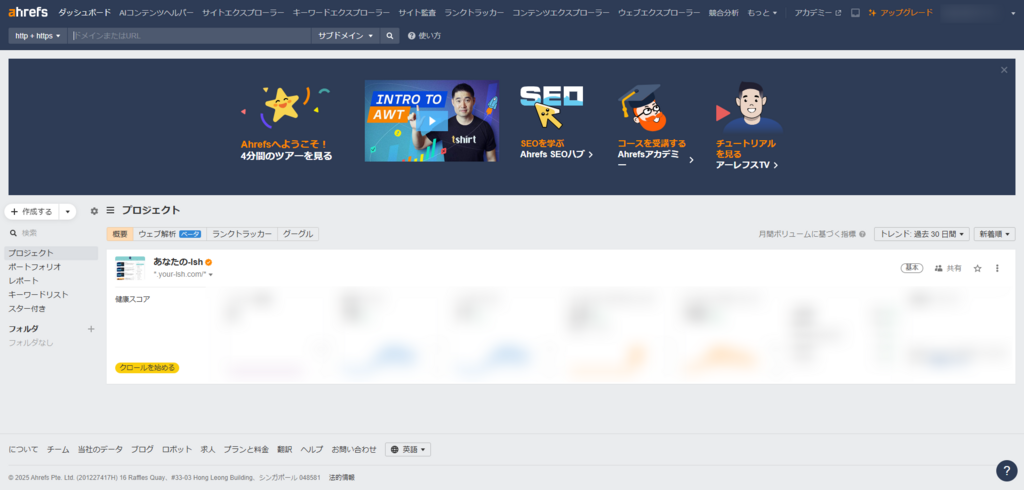The image size is (1024, 490).
Task: Open the http + https protocol dropdown
Action: pos(37,36)
